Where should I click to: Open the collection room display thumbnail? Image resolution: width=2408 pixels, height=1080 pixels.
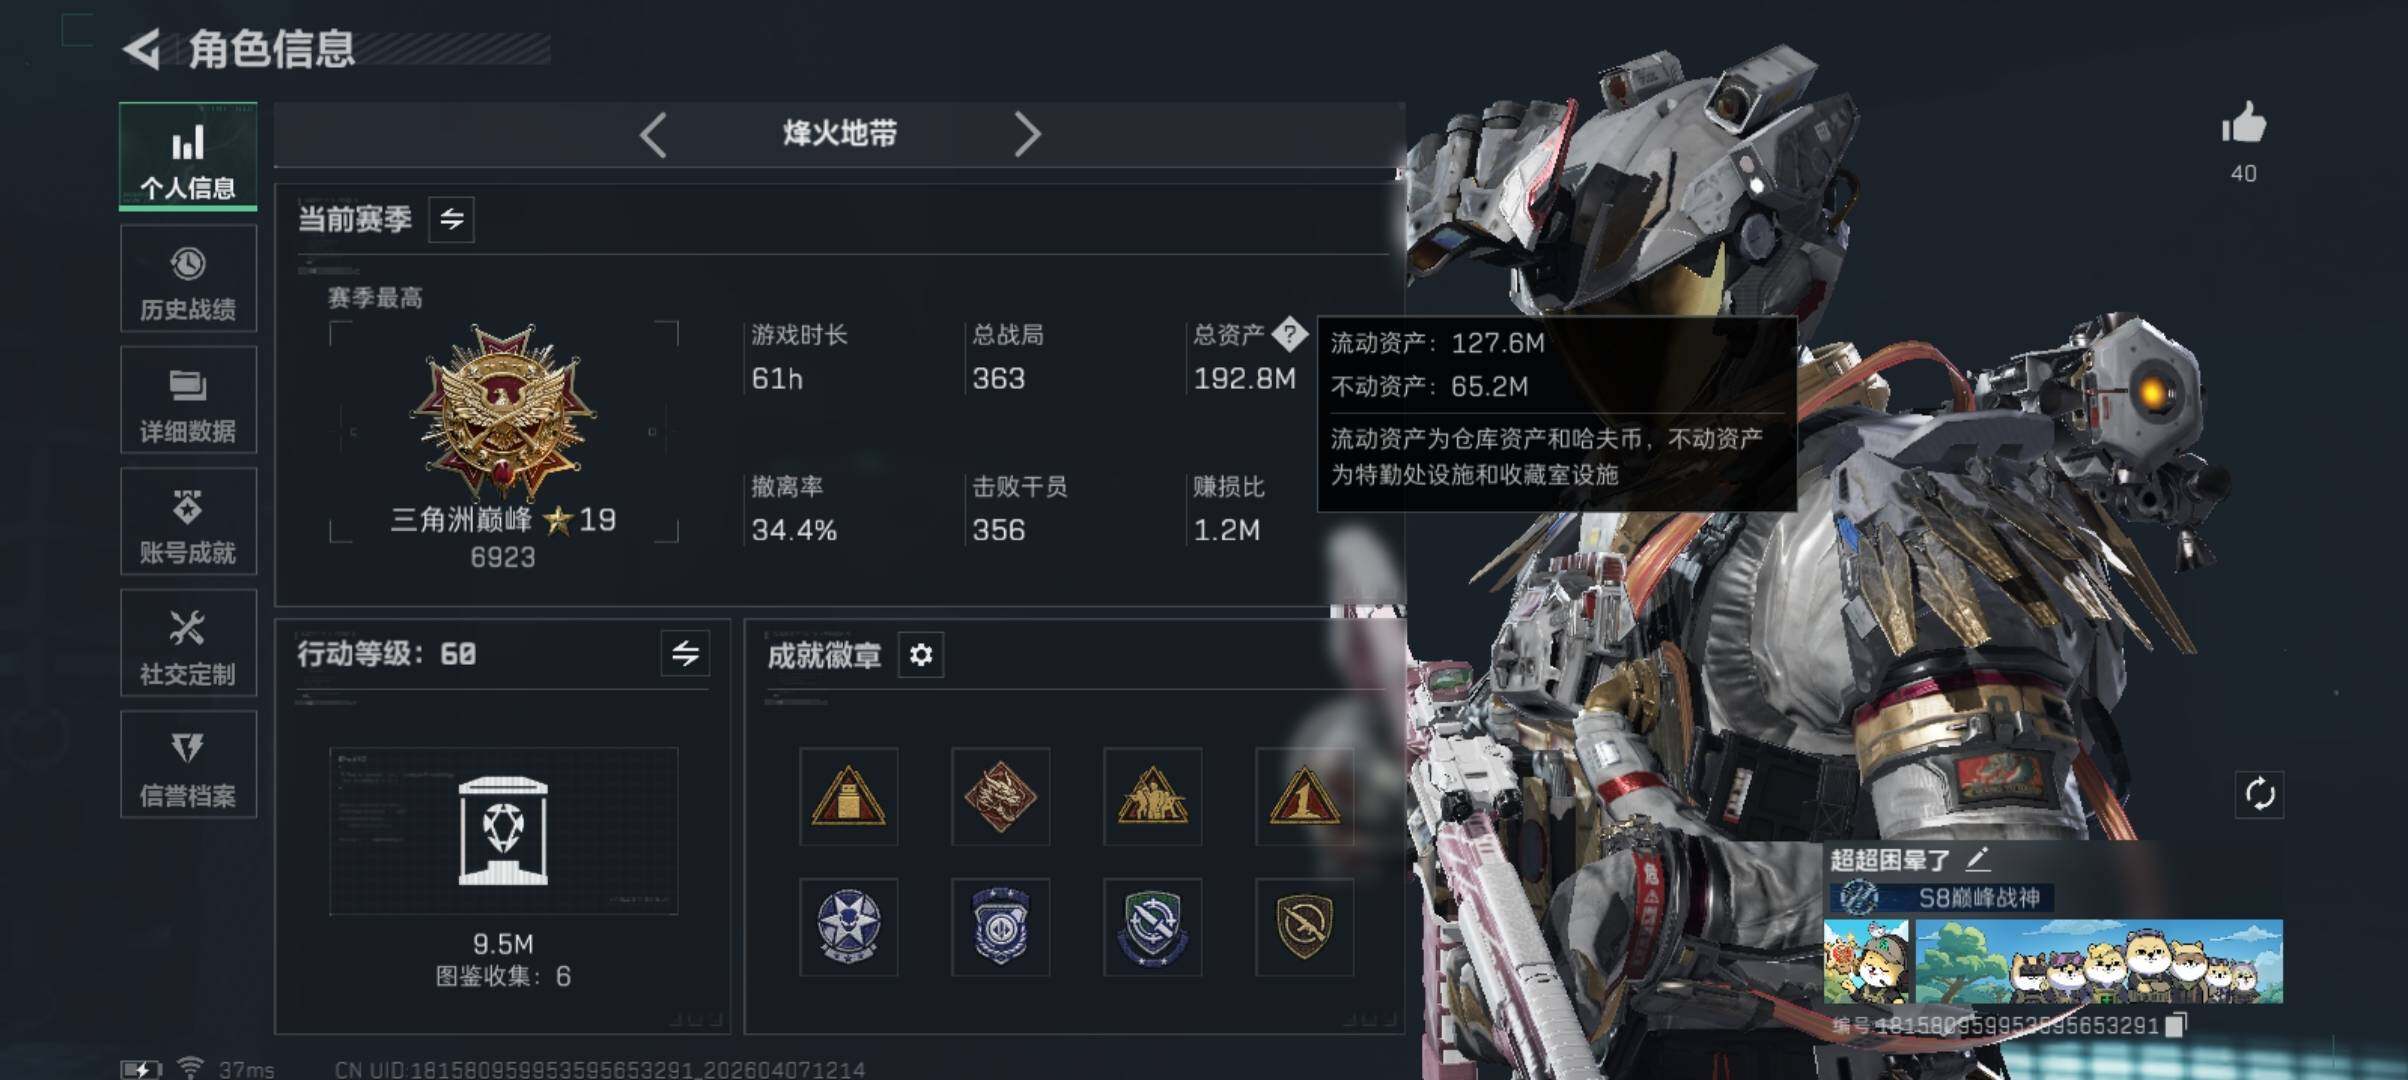[503, 831]
